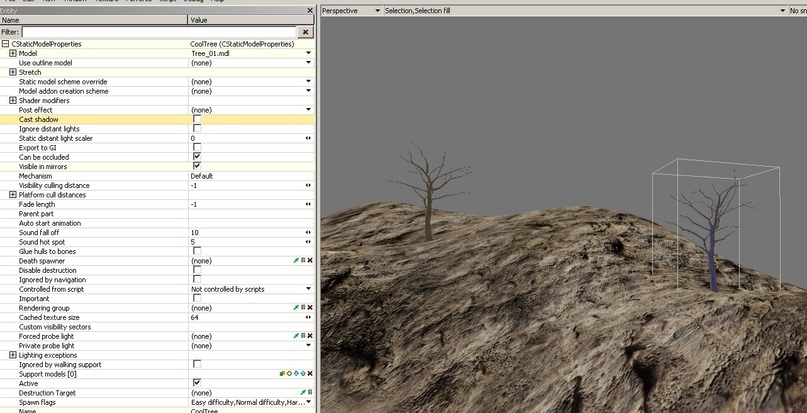Enable the Ignore distant lights checkbox
This screenshot has width=807, height=413.
point(197,129)
